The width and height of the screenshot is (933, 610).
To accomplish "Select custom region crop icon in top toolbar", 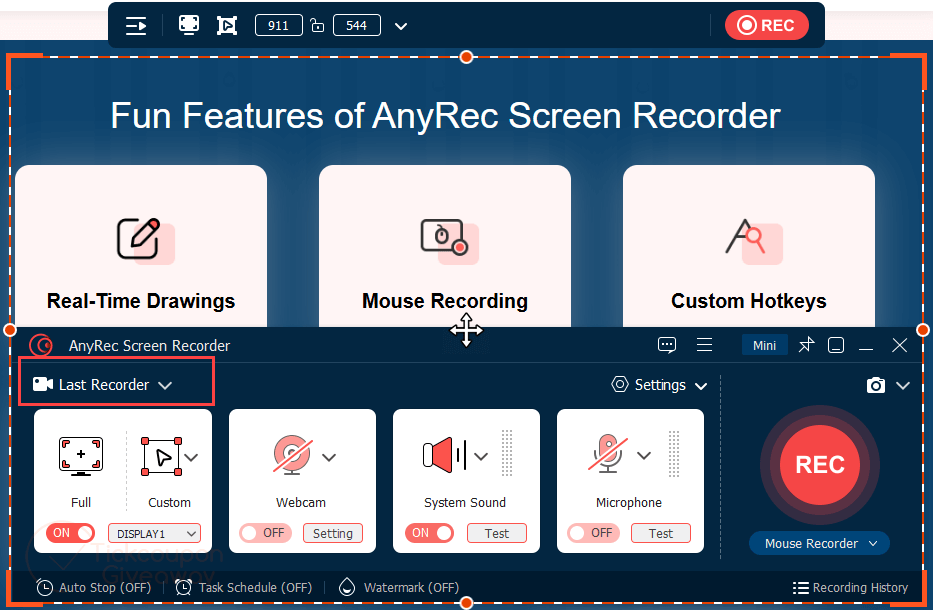I will click(227, 26).
